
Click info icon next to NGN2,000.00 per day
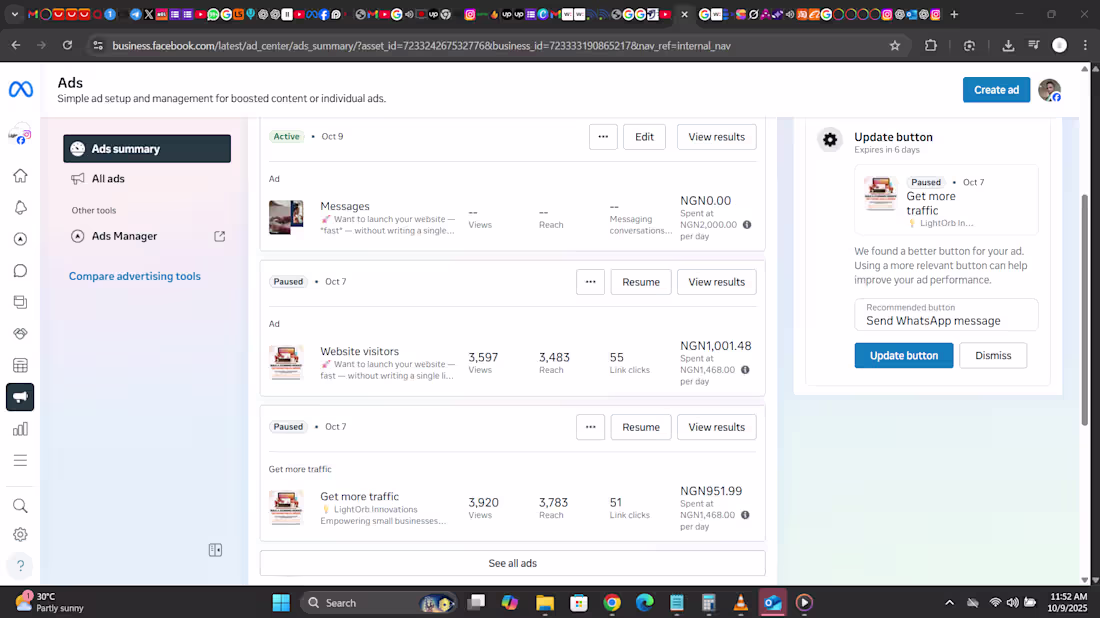point(747,225)
